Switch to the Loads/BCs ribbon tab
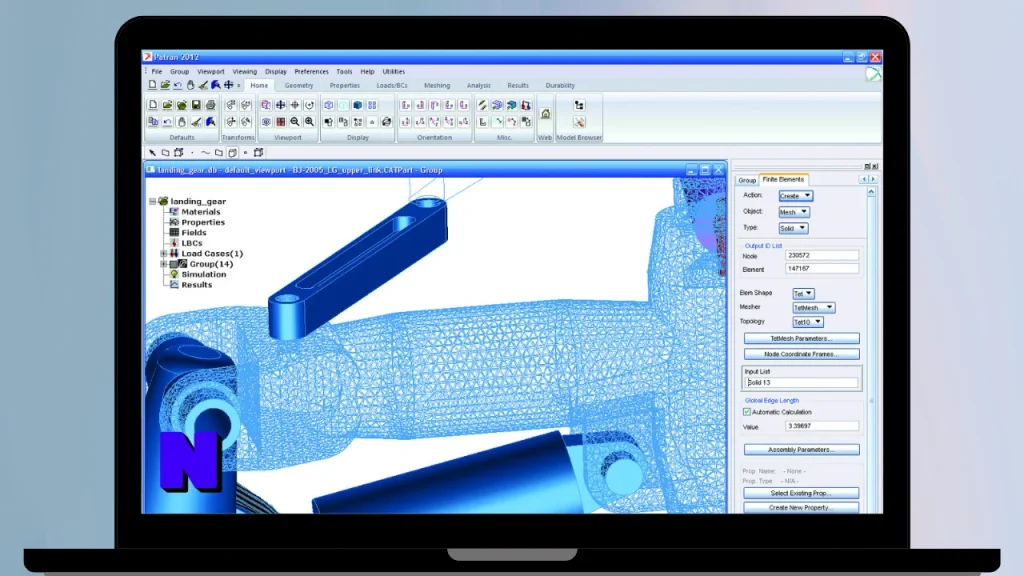 point(392,86)
